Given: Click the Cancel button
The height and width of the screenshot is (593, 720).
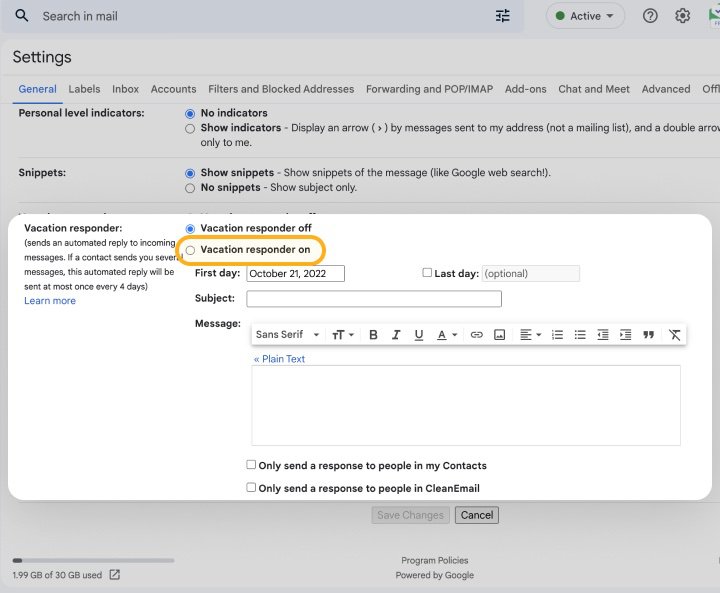Looking at the screenshot, I should [476, 515].
